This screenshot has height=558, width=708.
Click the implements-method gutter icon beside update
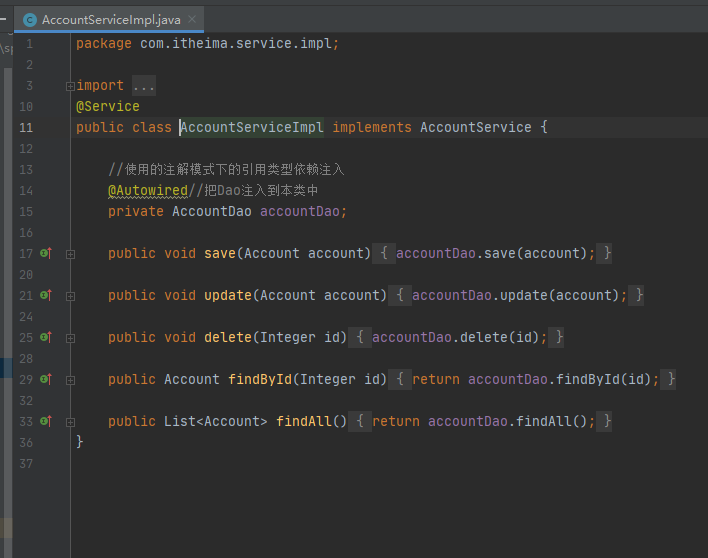point(45,296)
